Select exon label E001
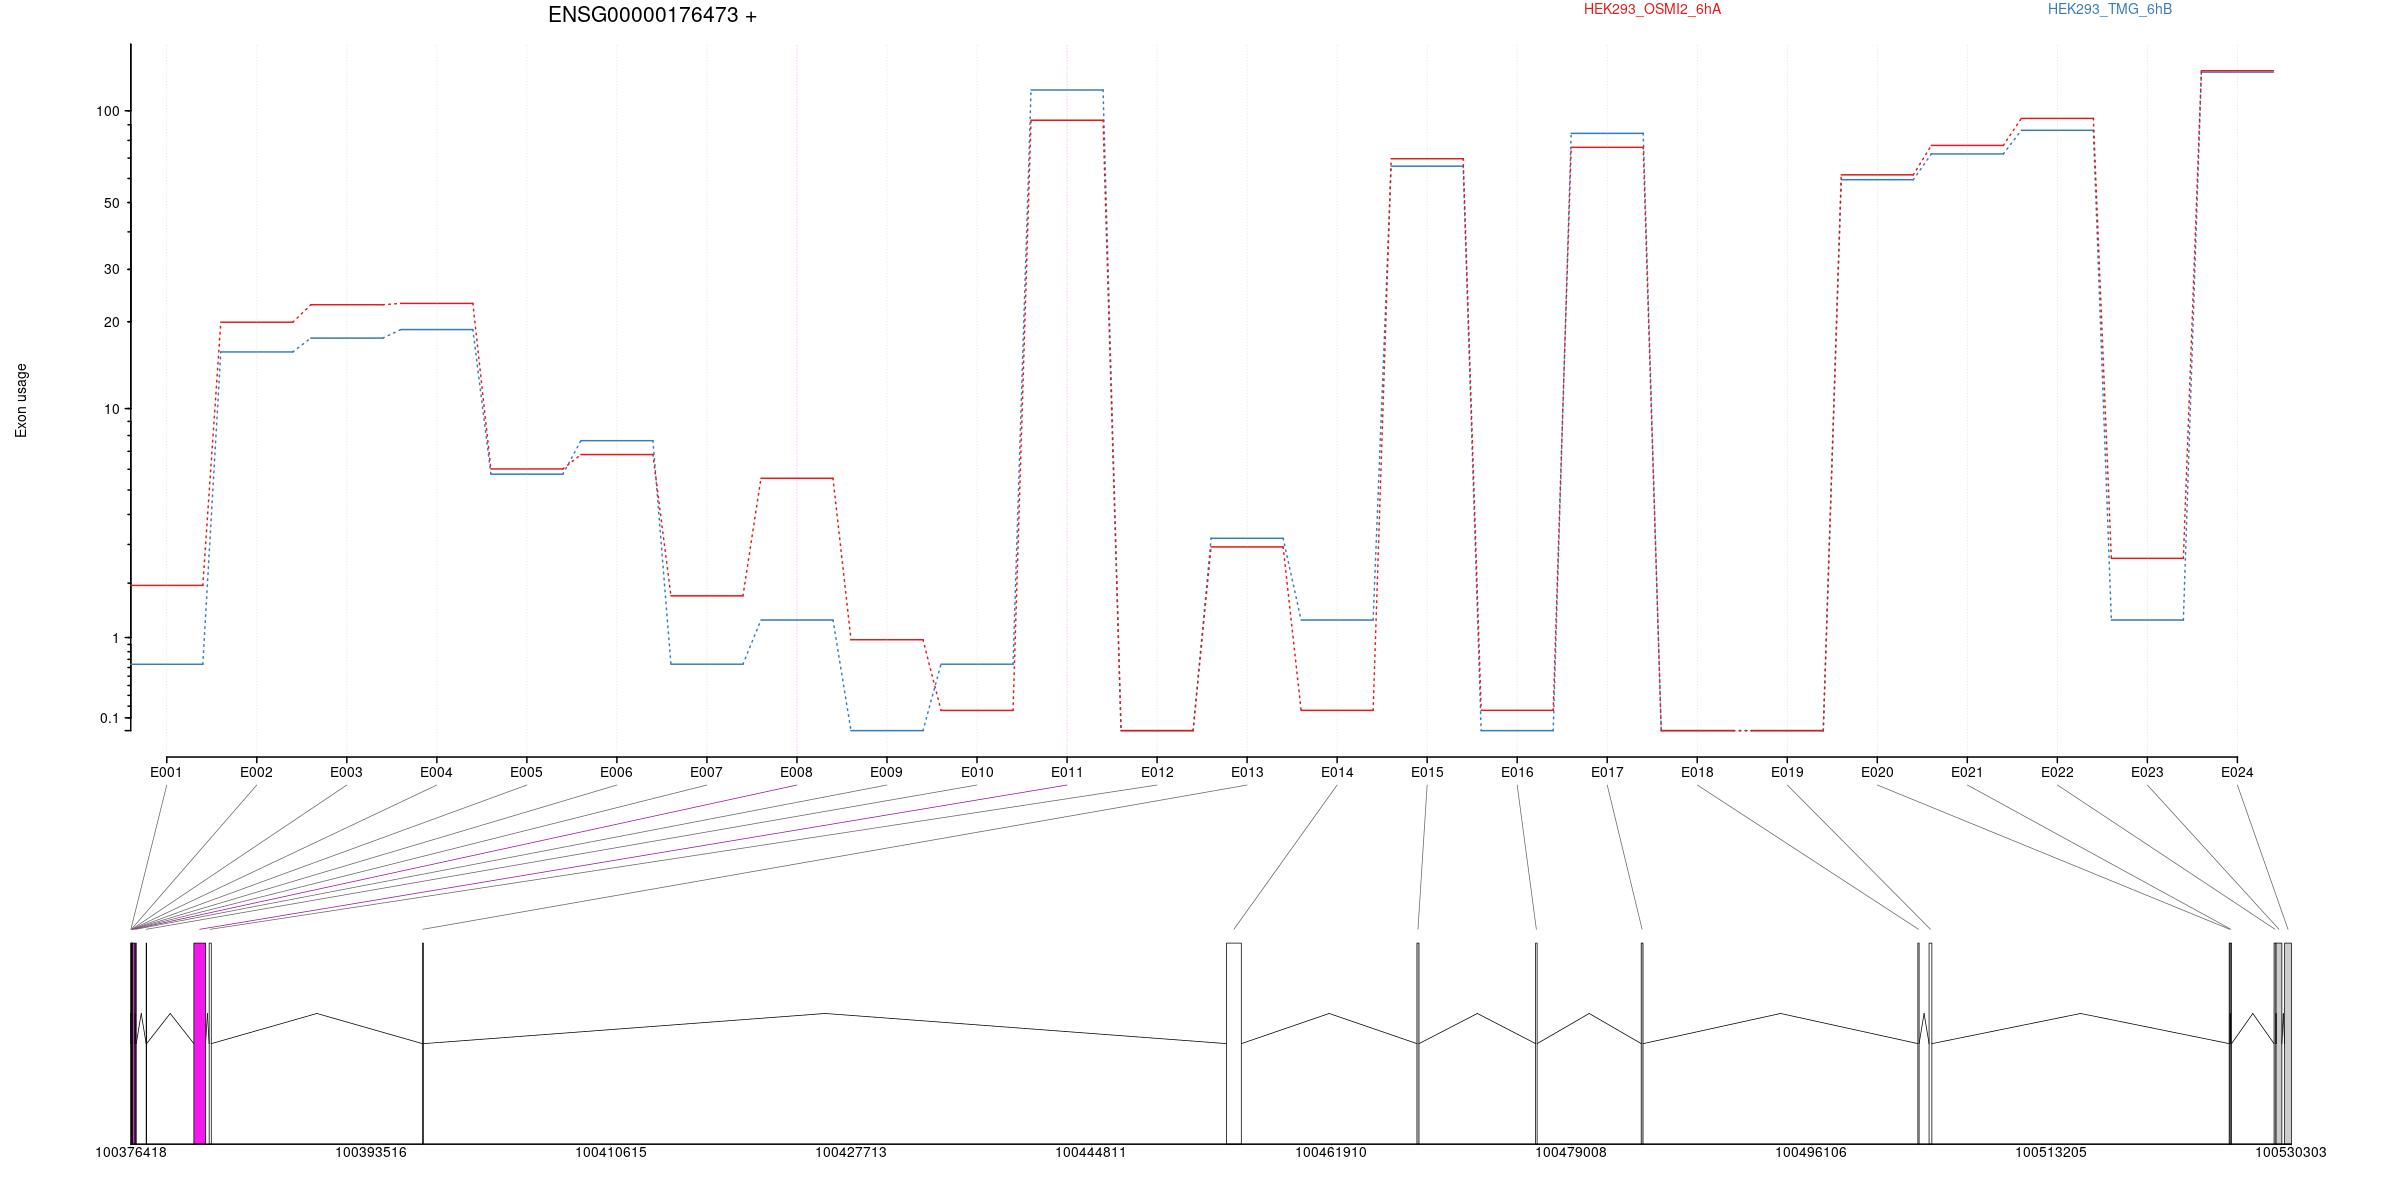 pos(166,772)
